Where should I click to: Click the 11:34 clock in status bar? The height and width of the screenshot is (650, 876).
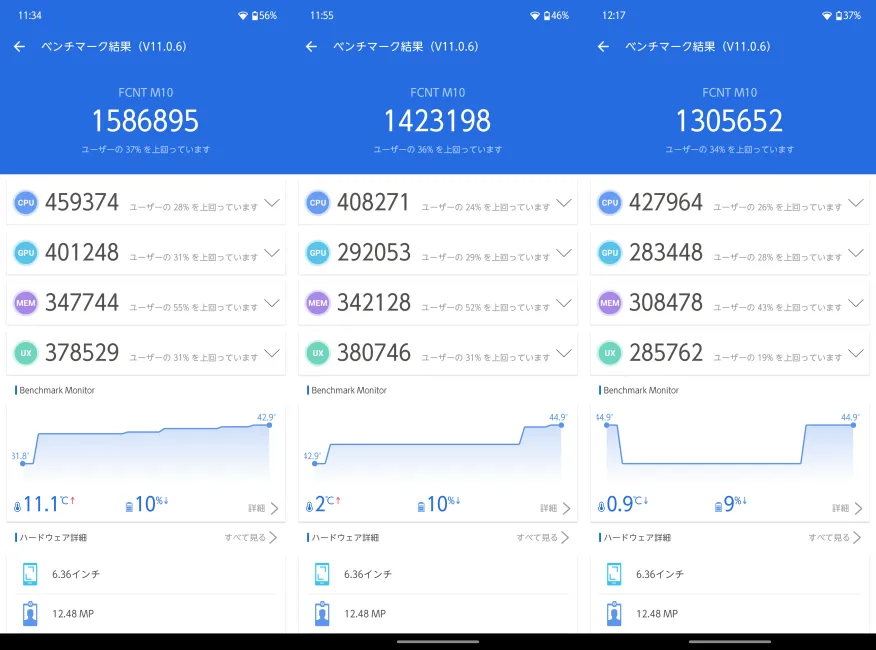(30, 16)
